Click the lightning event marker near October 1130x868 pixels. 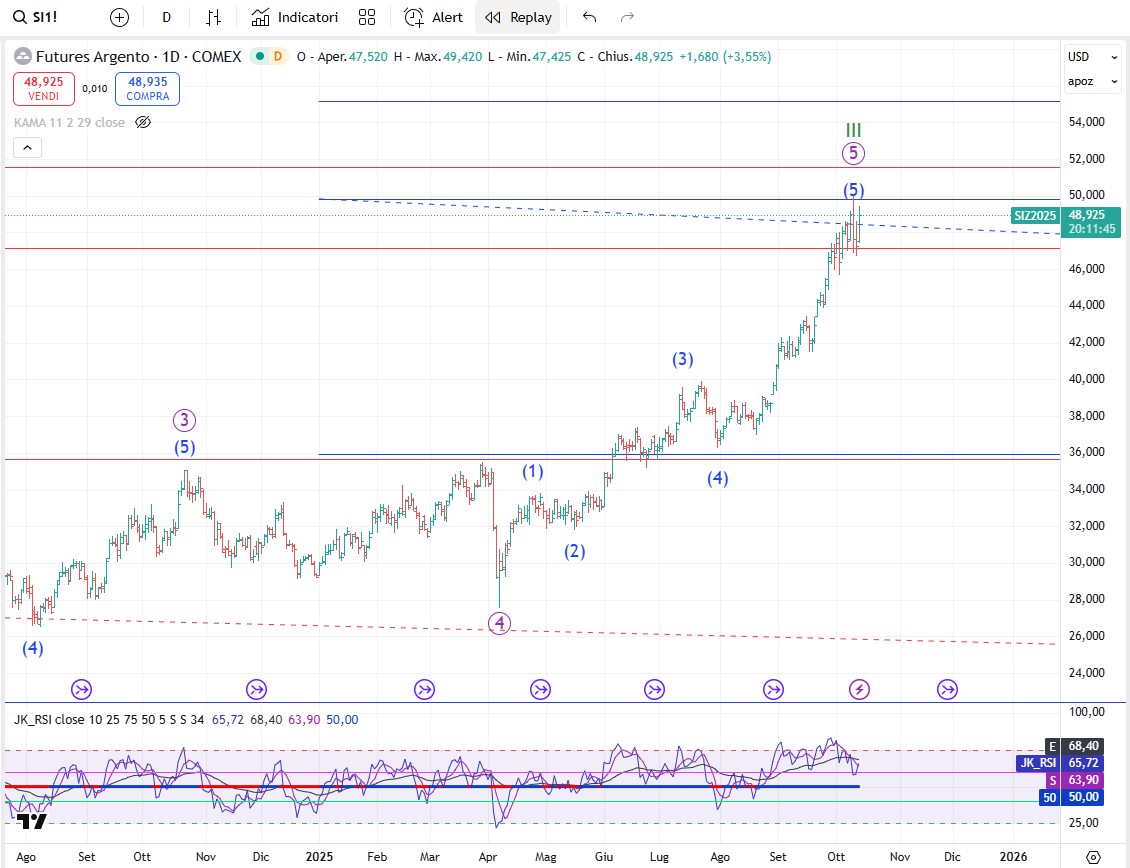859,688
